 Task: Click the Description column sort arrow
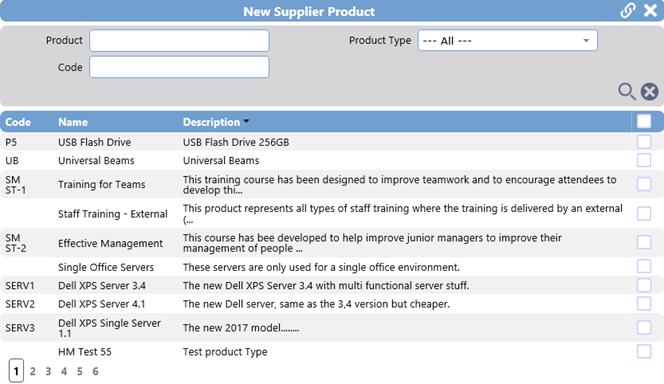tap(246, 122)
